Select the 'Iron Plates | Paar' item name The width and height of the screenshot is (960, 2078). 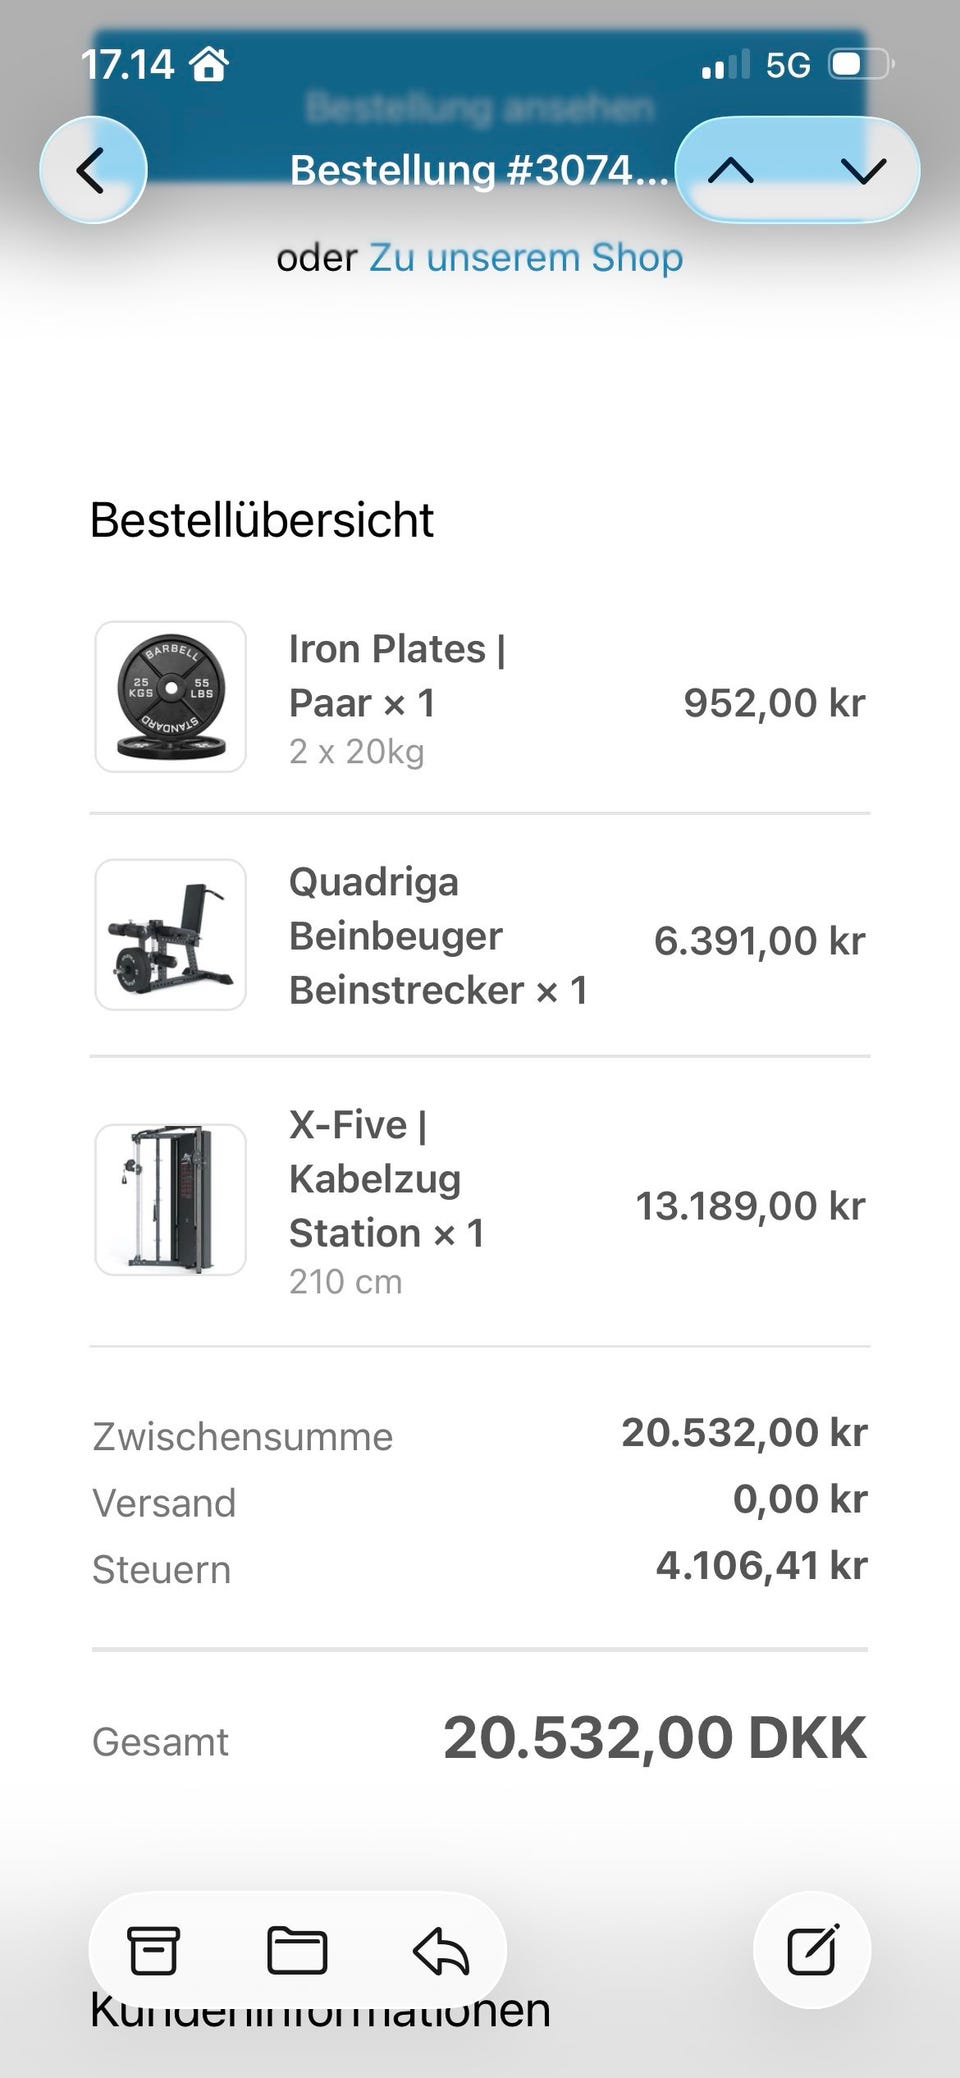click(x=397, y=676)
